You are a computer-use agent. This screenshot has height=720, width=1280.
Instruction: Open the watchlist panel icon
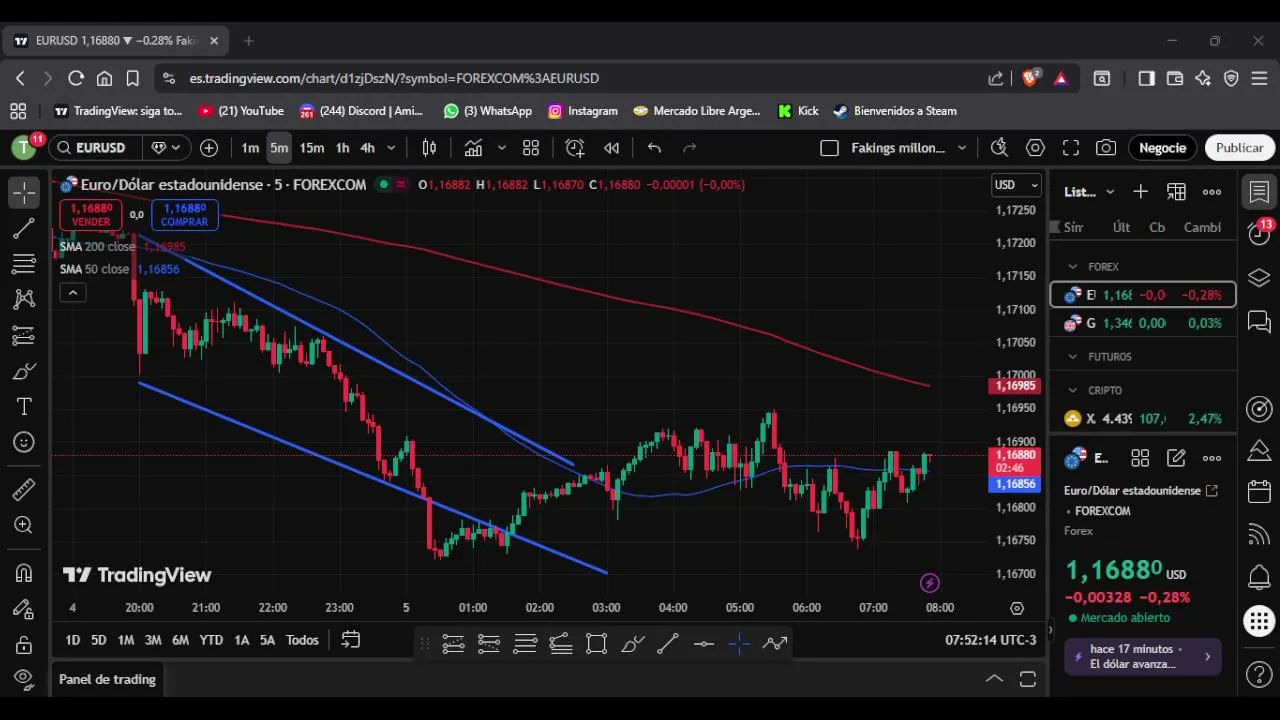point(1259,192)
